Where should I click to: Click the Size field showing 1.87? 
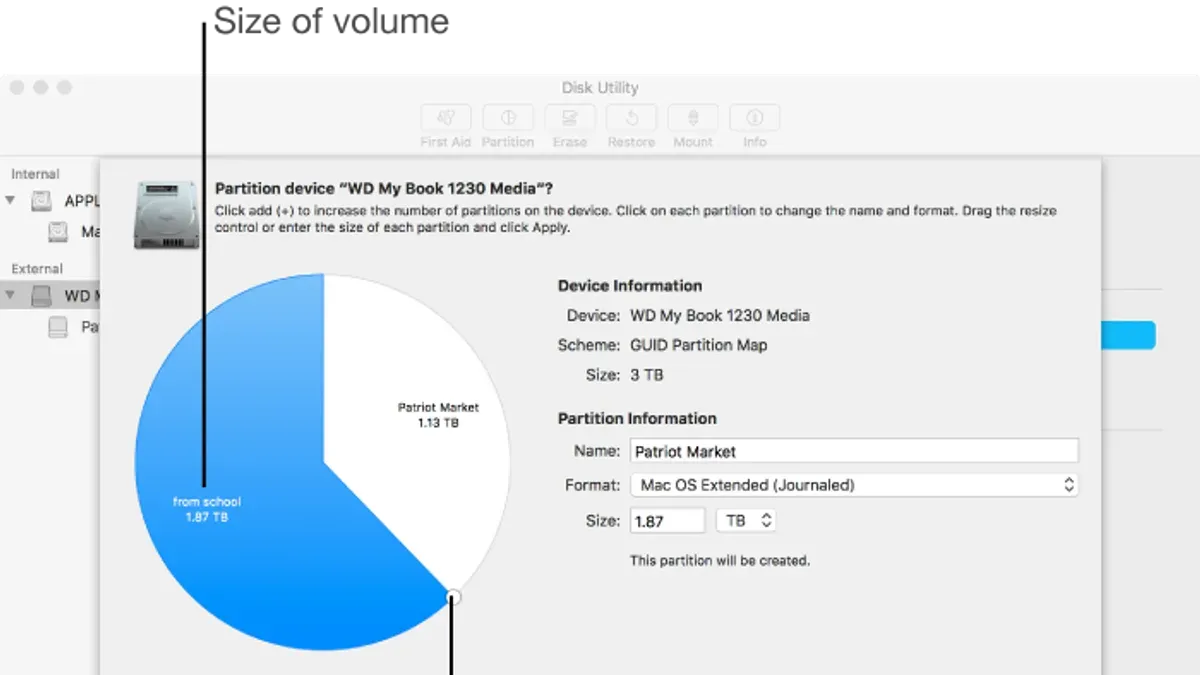[x=667, y=521]
